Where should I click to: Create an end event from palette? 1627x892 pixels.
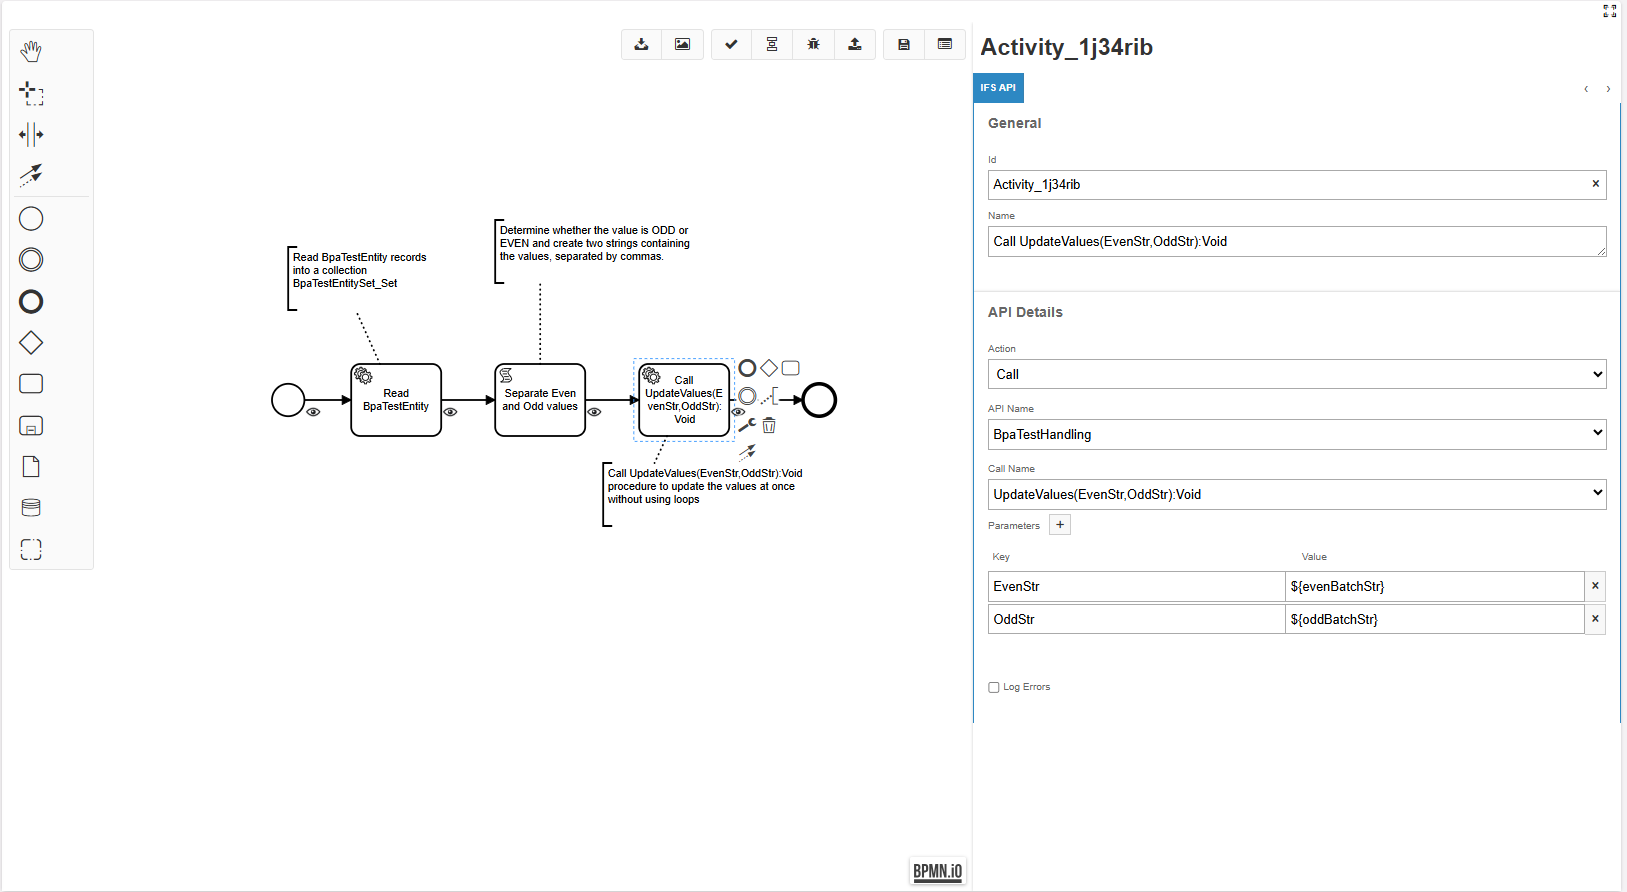[31, 301]
